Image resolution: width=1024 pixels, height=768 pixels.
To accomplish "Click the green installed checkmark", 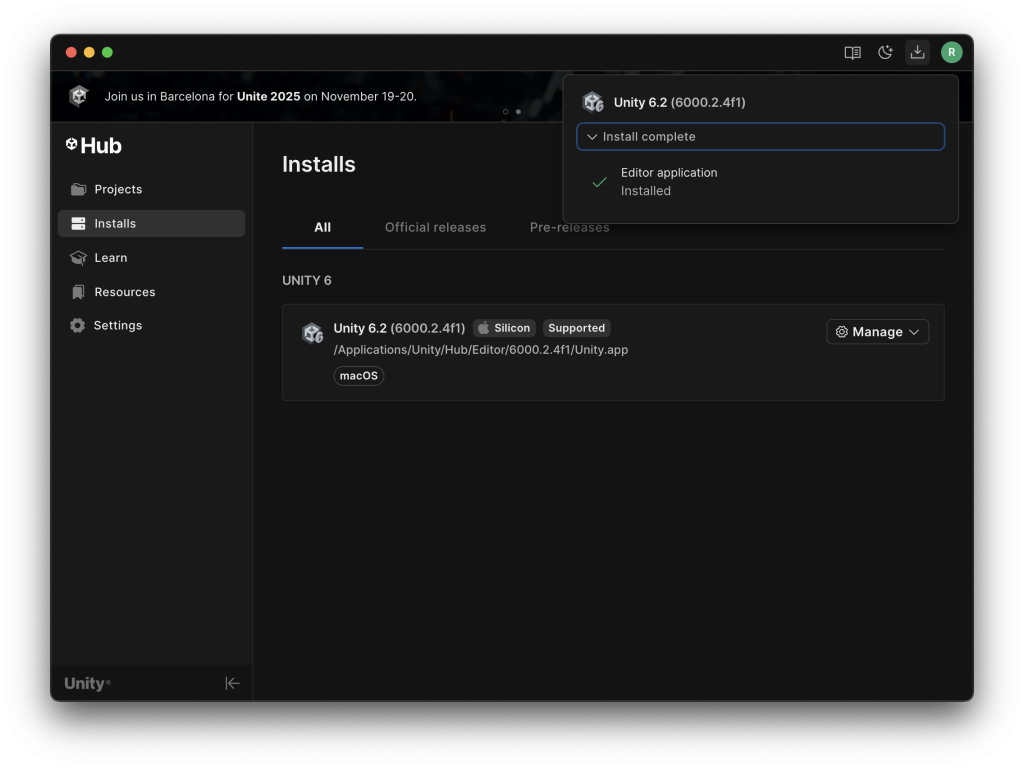I will coord(599,182).
